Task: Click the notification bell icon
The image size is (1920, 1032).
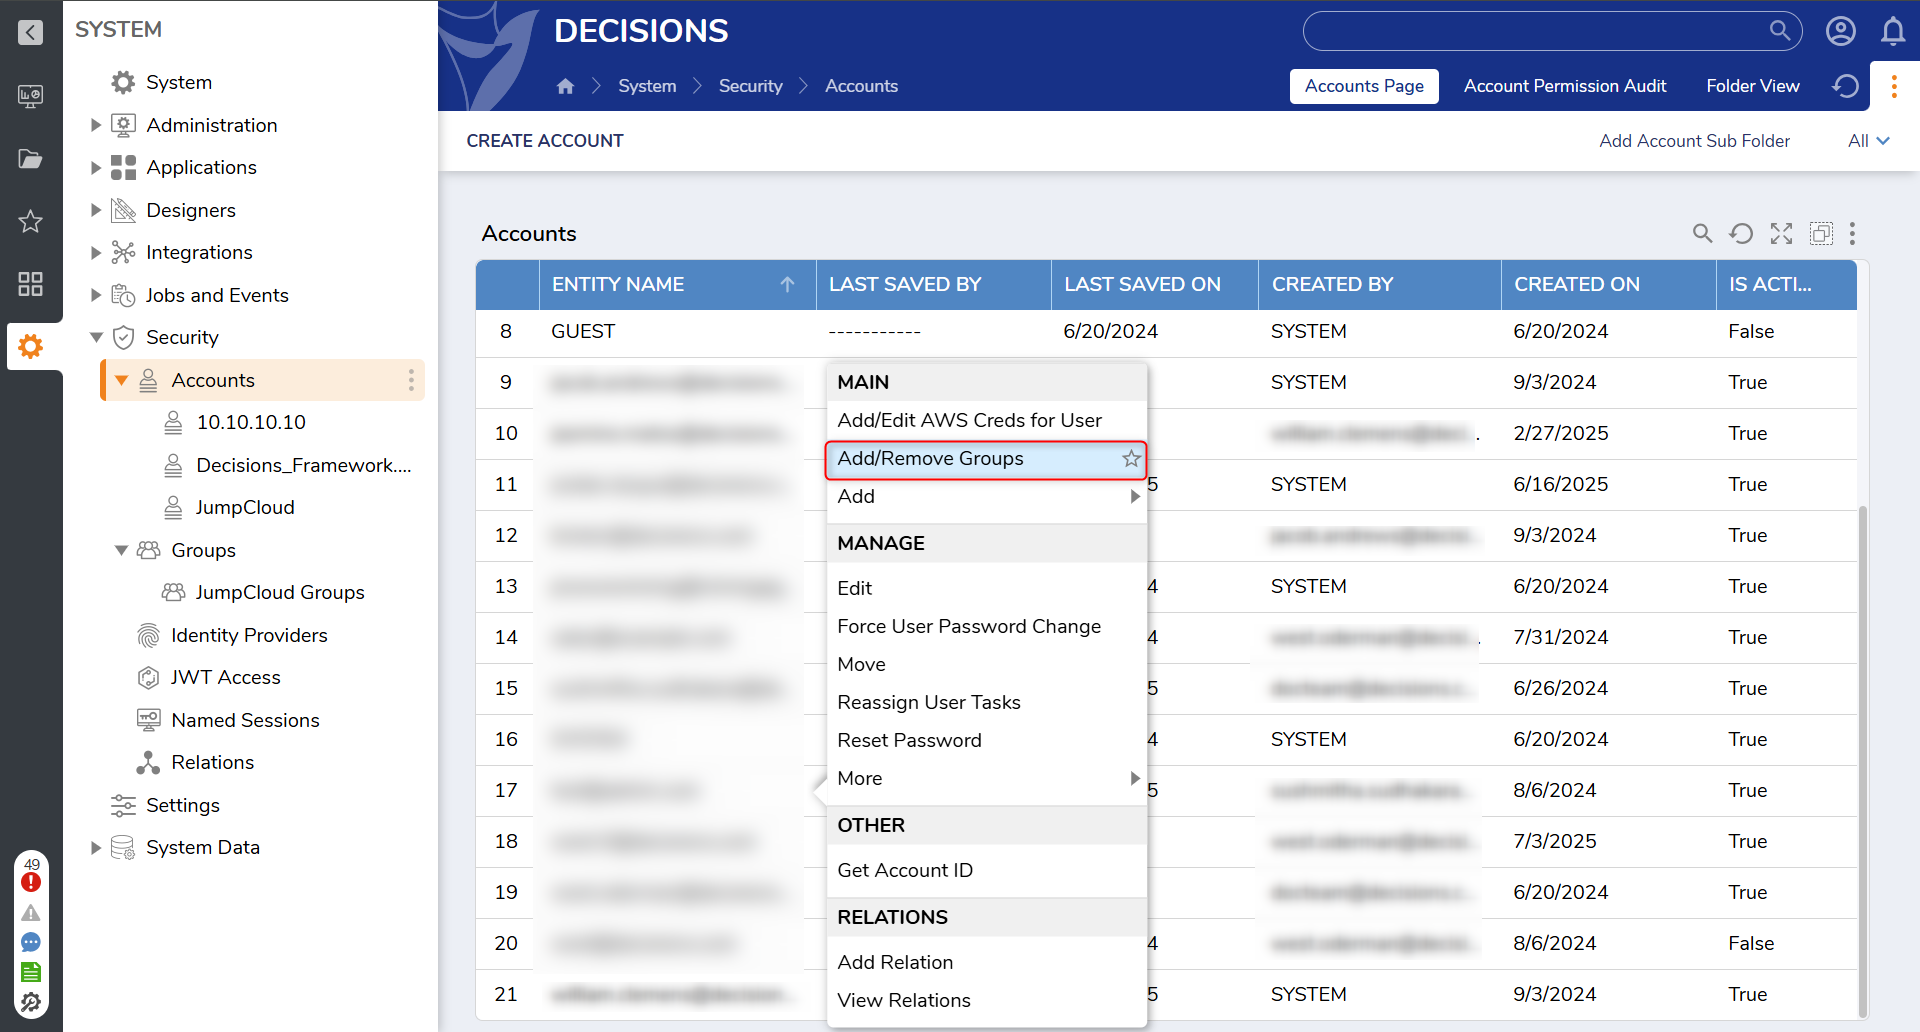Action: coord(1893,32)
